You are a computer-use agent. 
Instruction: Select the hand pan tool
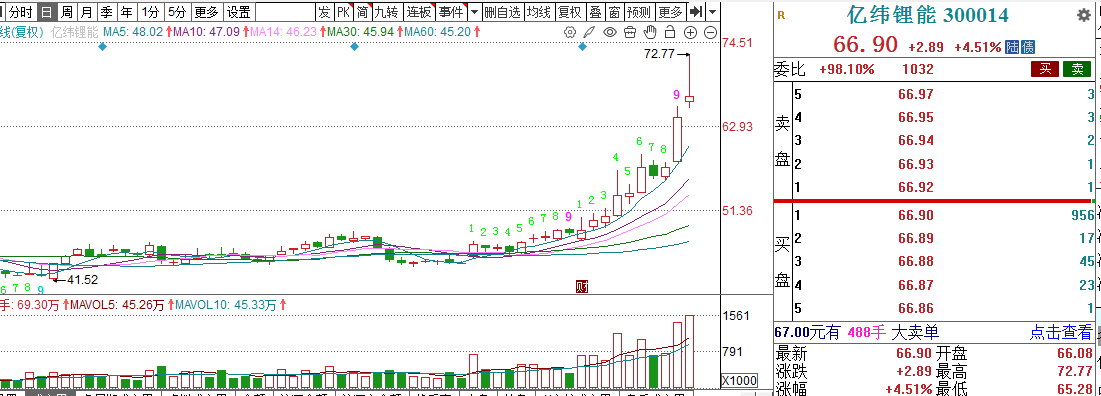tap(650, 32)
